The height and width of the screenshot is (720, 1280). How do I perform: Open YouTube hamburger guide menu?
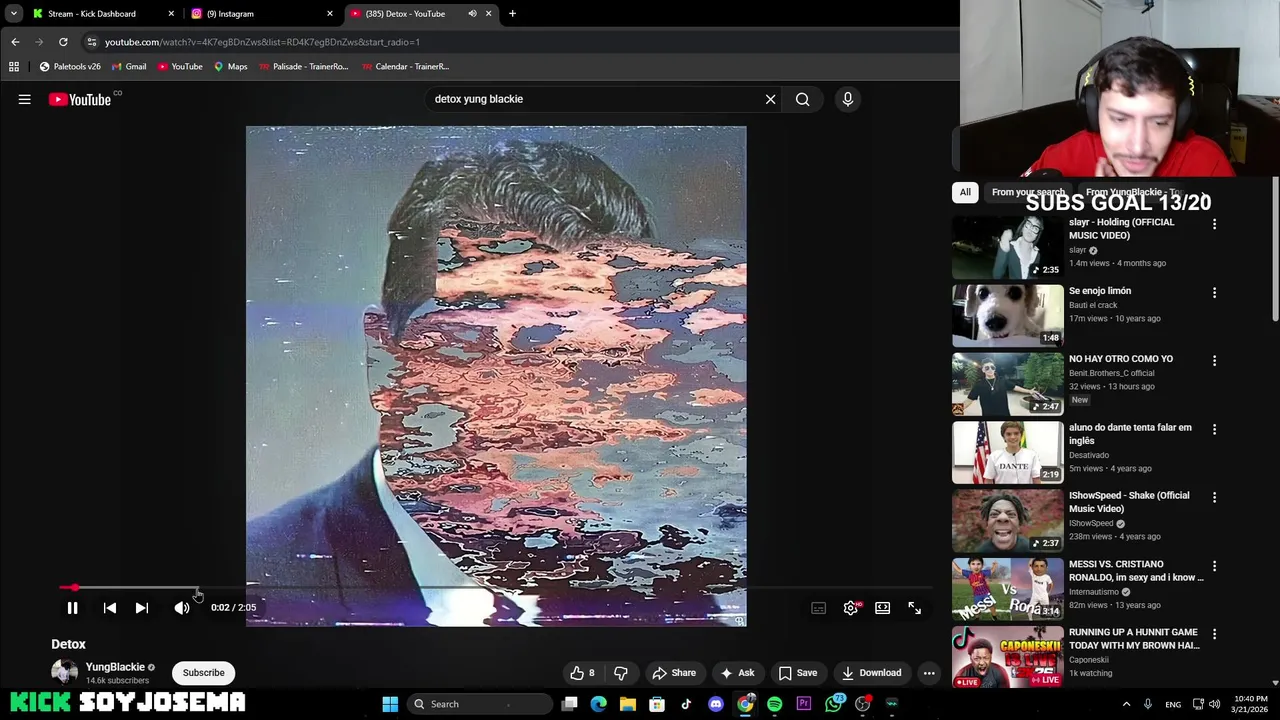24,99
